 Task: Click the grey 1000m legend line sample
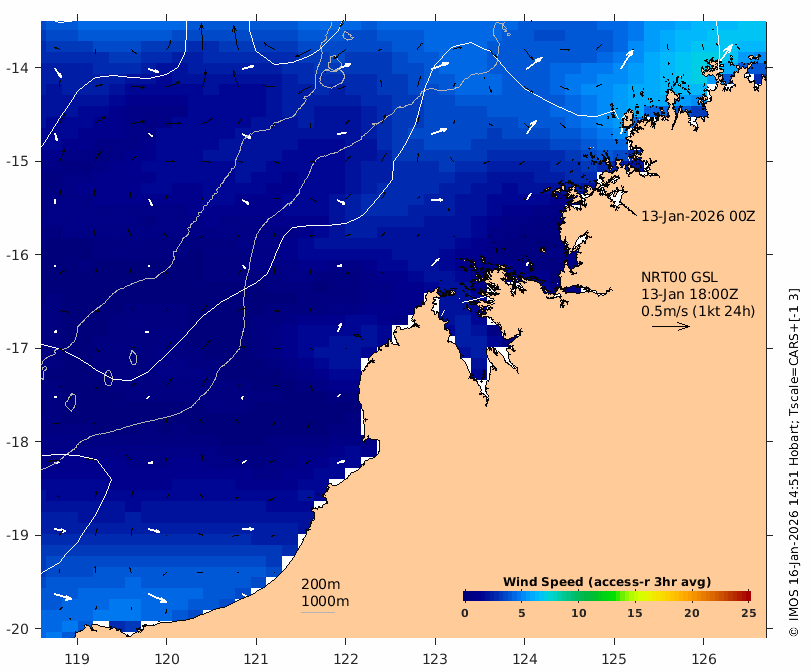click(x=318, y=613)
